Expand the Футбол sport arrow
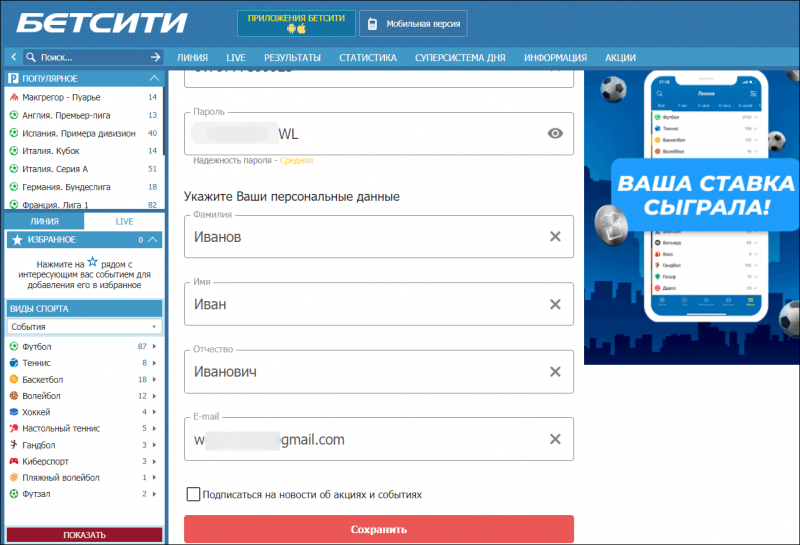 [154, 346]
